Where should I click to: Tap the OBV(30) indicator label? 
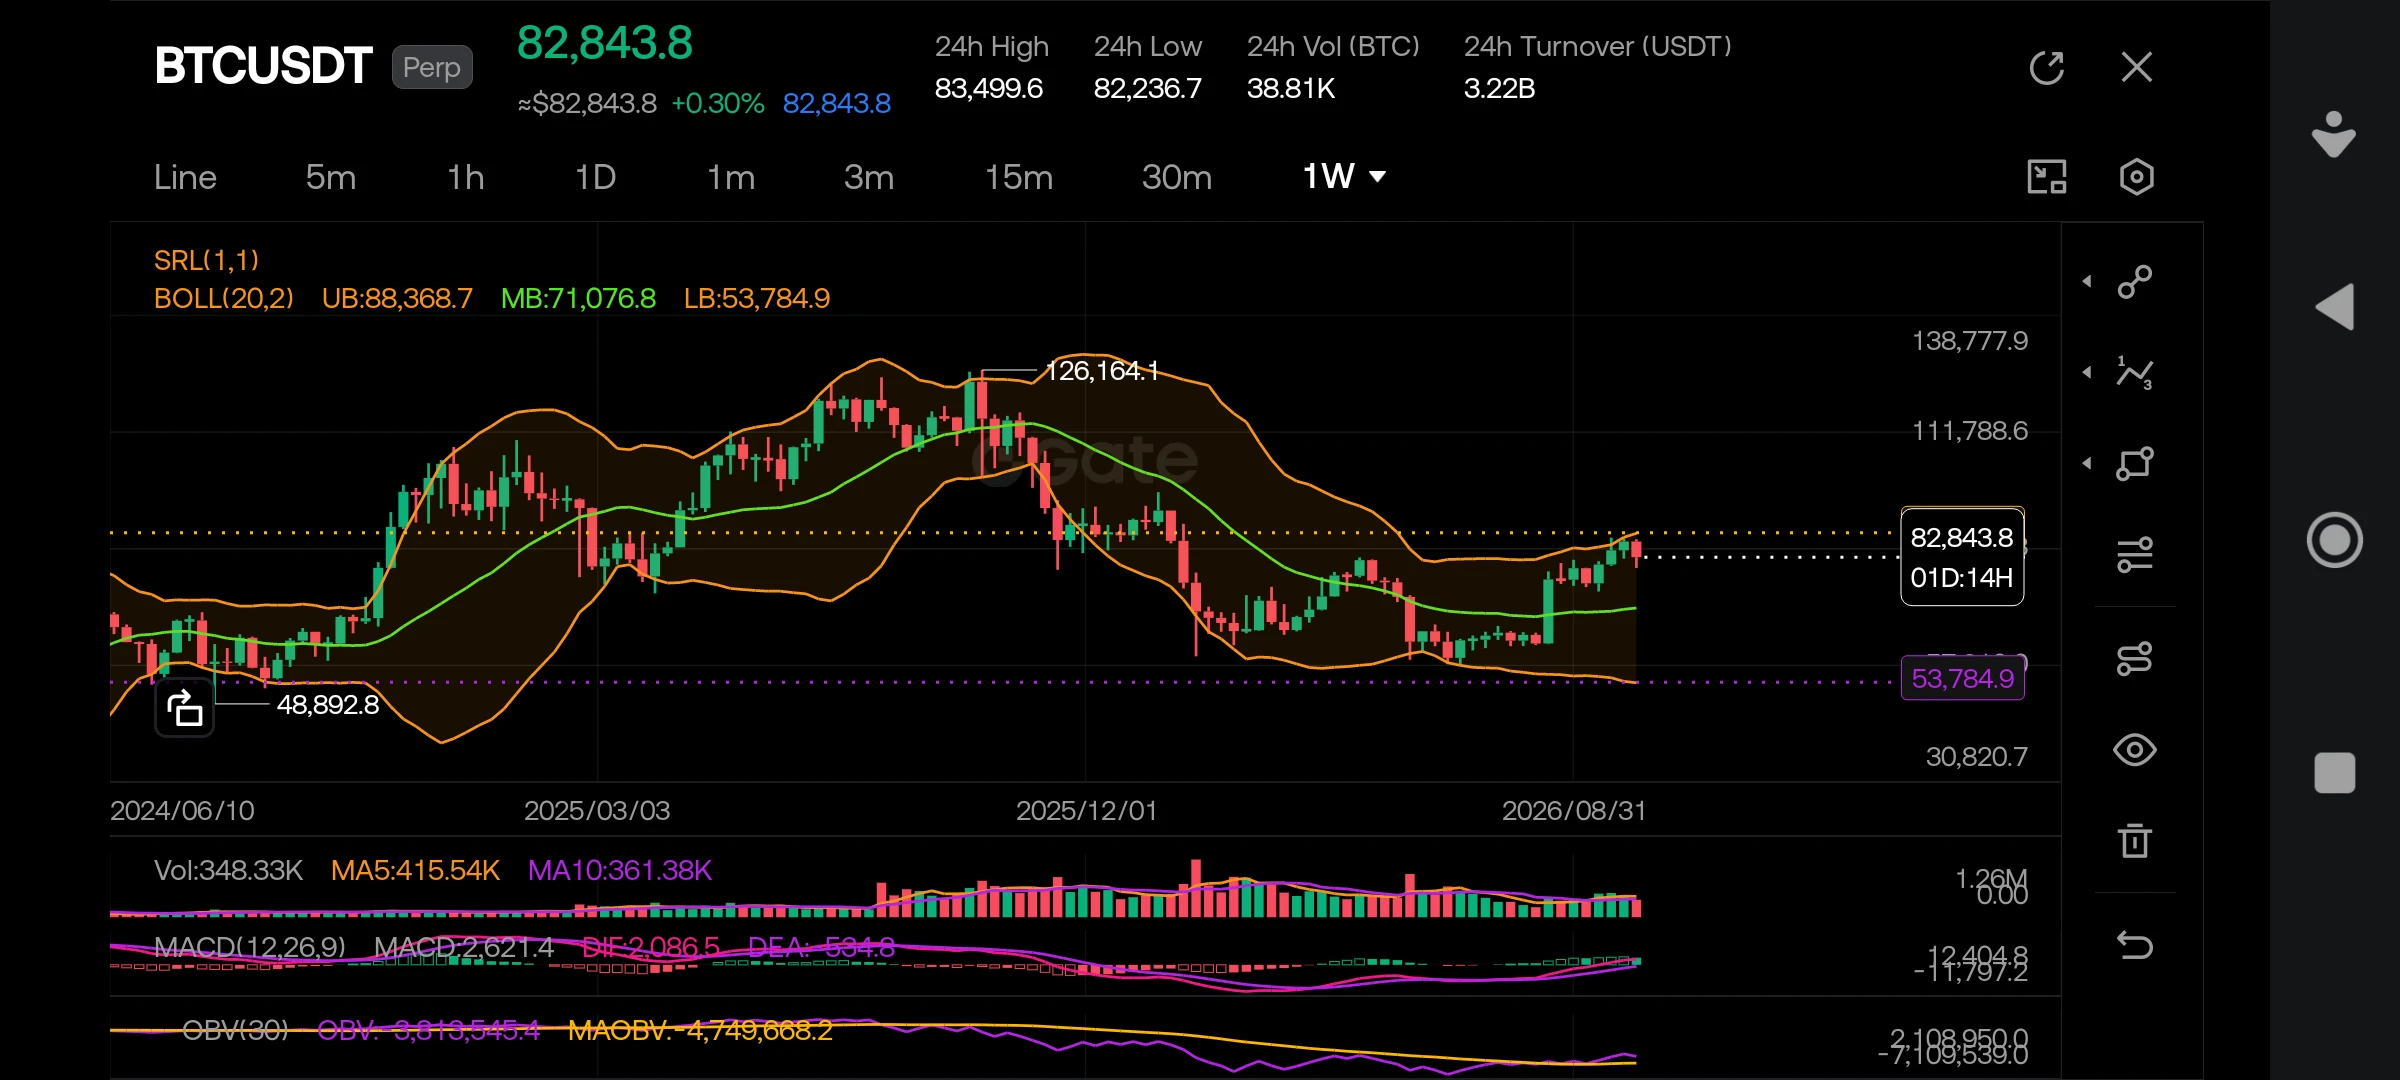(x=235, y=1029)
